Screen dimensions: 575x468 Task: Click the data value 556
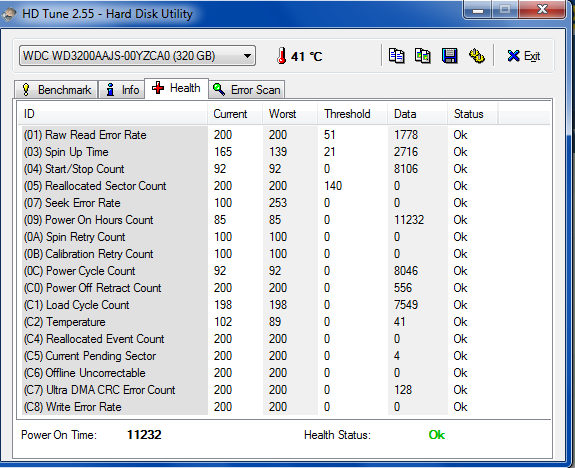[x=403, y=288]
